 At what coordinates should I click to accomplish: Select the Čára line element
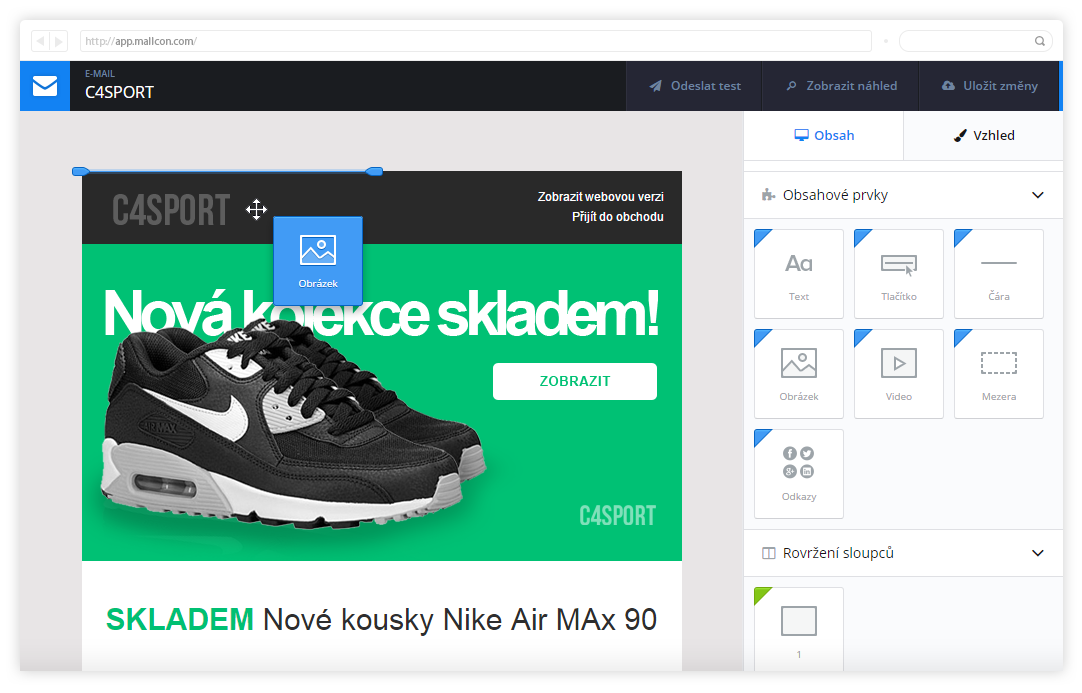[x=999, y=274]
